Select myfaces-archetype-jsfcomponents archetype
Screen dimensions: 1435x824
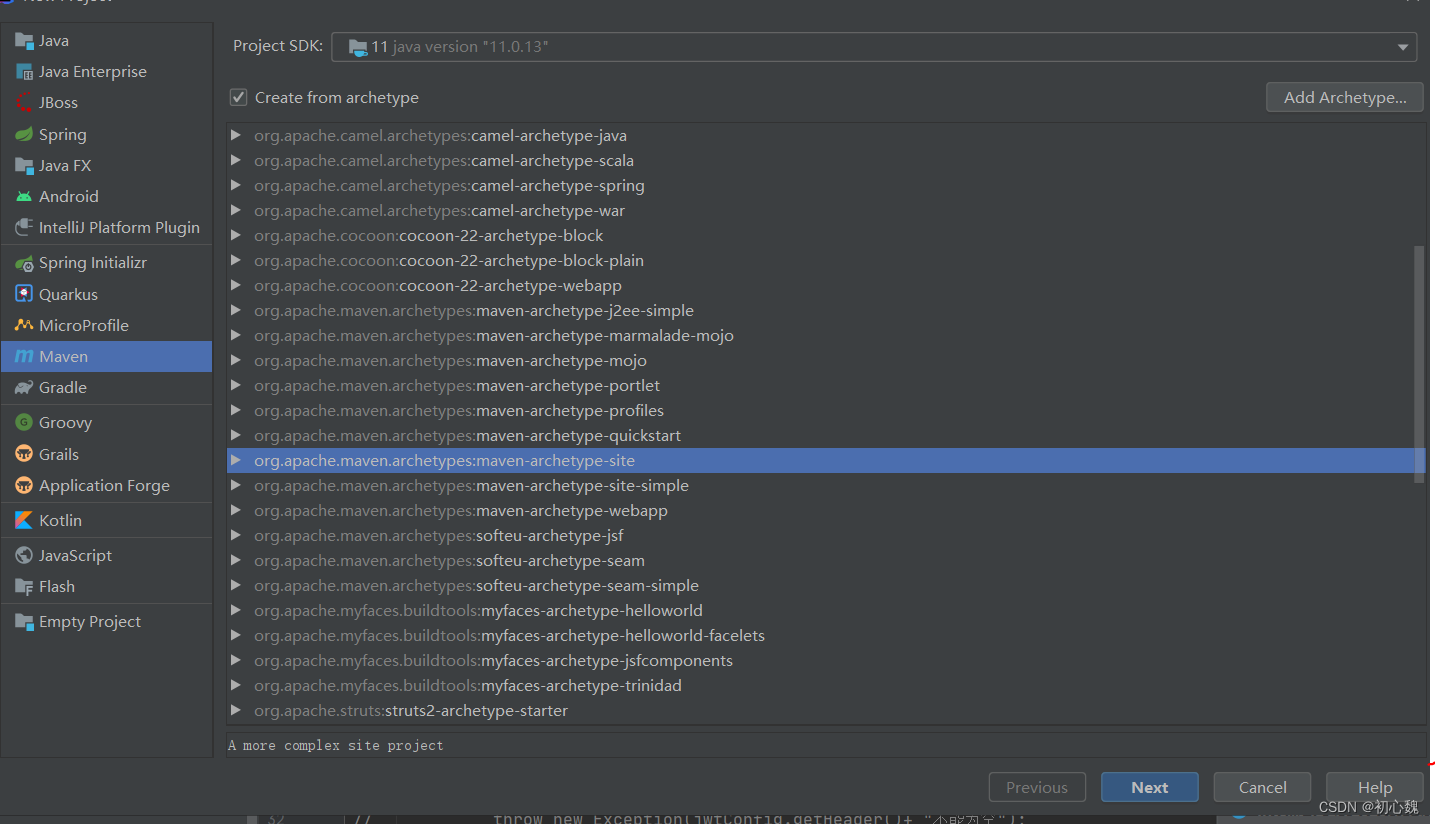point(826,660)
